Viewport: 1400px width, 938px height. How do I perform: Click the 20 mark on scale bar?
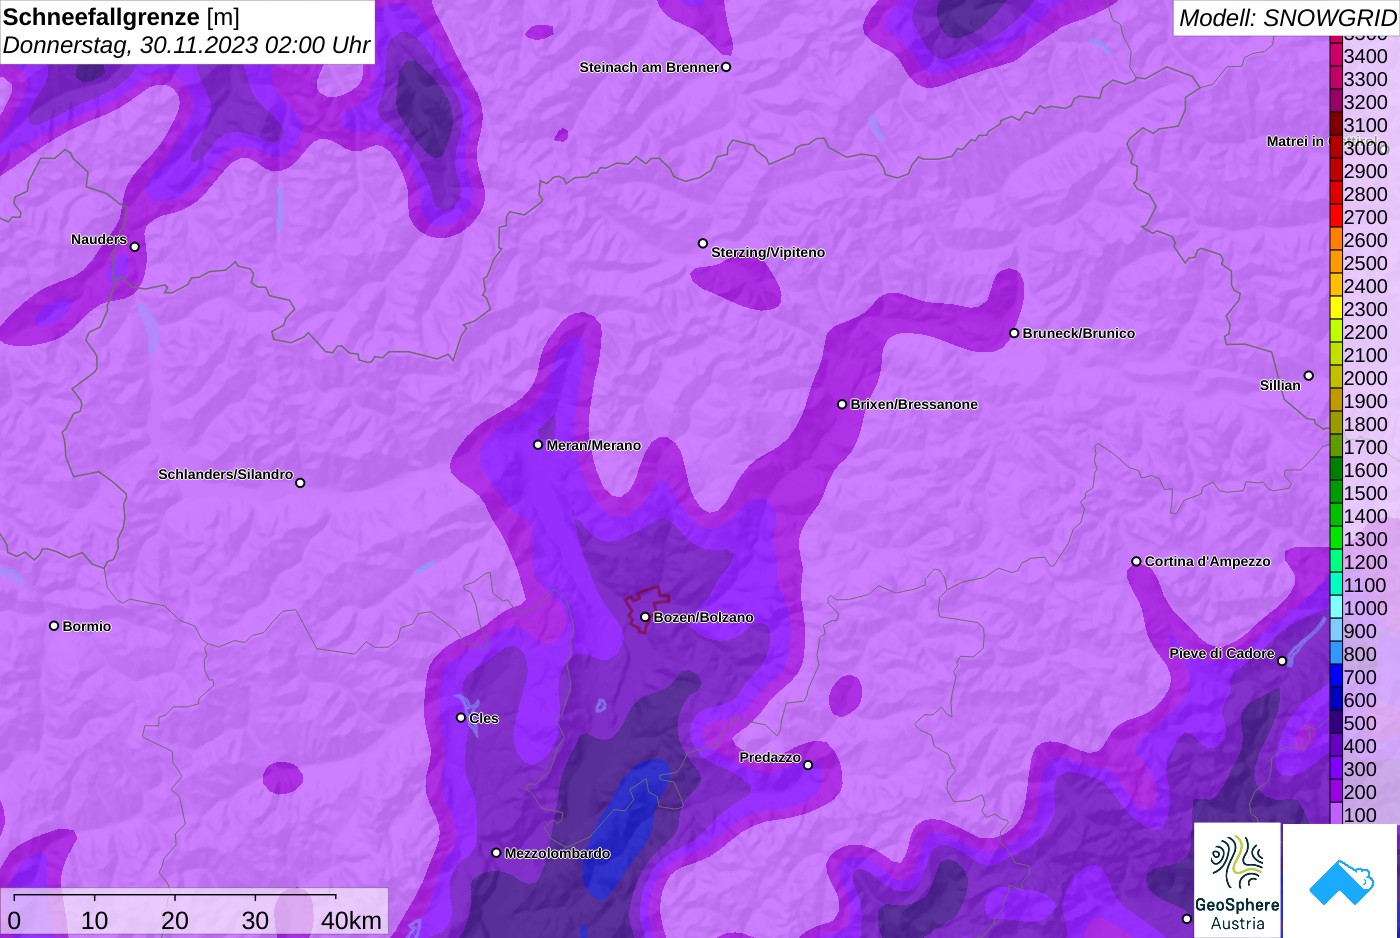[x=175, y=920]
